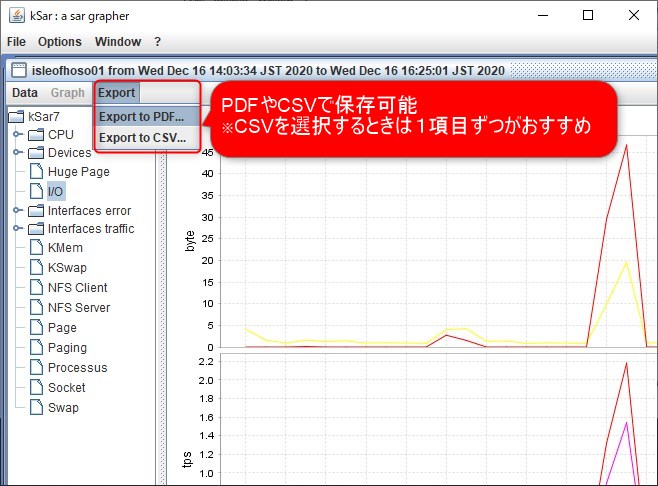The height and width of the screenshot is (486, 658).
Task: Click the Paging document icon
Action: (37, 347)
